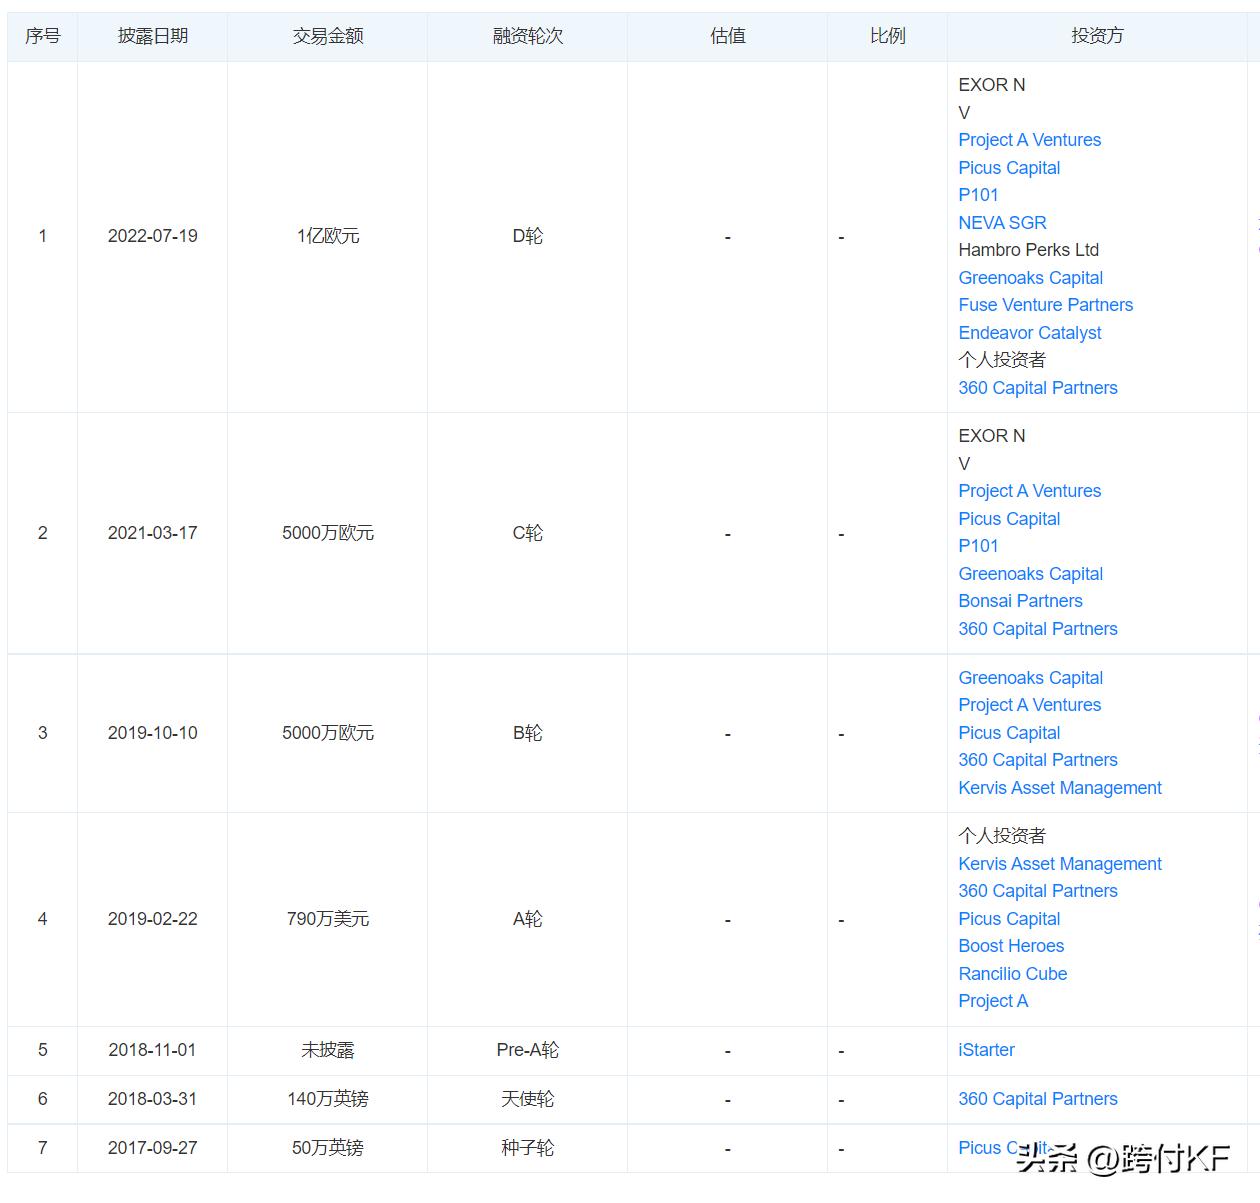This screenshot has width=1260, height=1203.
Task: Select the date 2022-07-19
Action: 152,236
